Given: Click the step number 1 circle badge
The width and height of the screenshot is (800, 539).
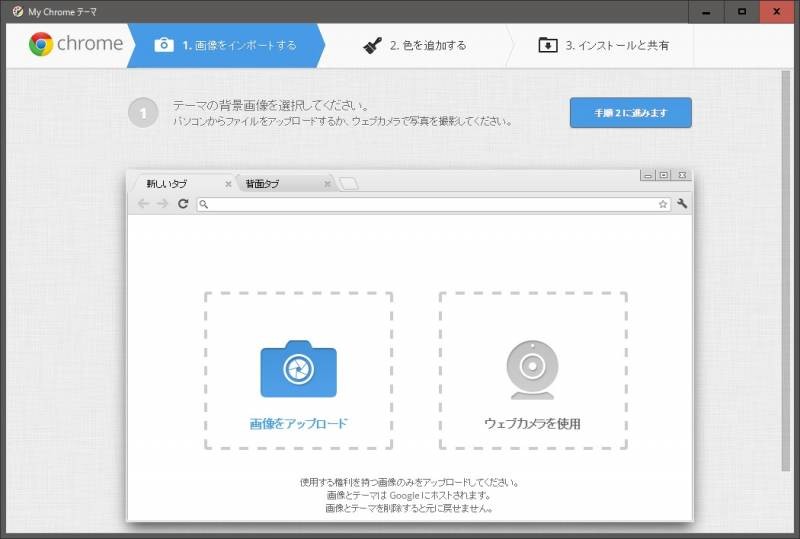Looking at the screenshot, I should pyautogui.click(x=143, y=113).
